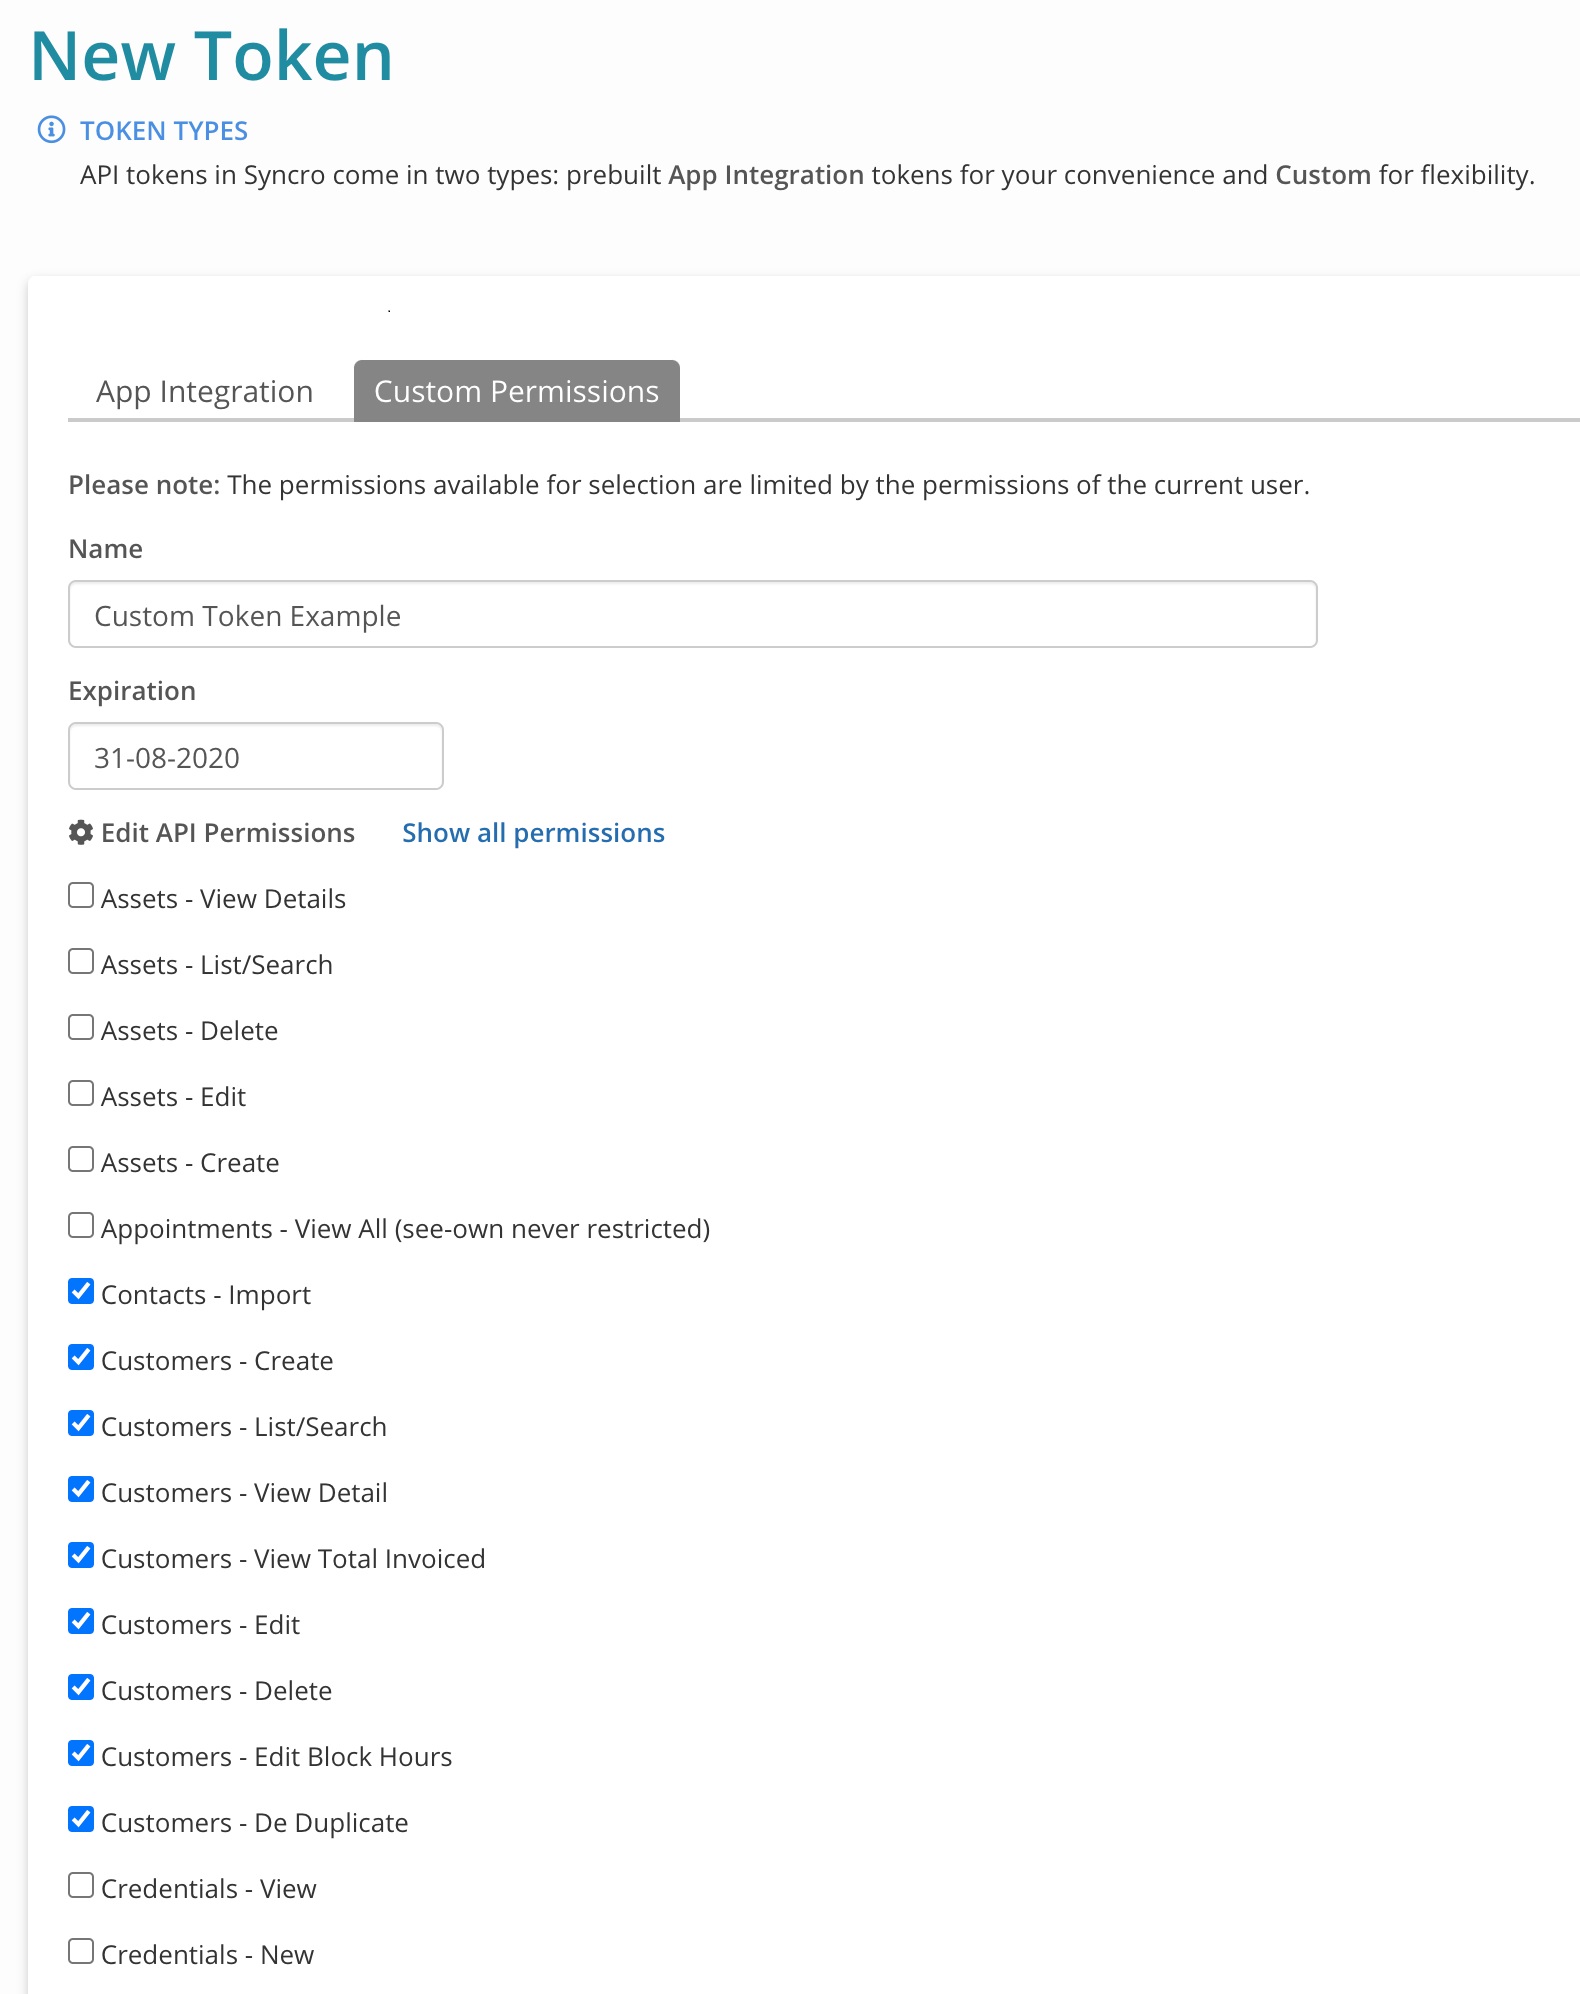Enable Assets - View Details checkbox
1580x1994 pixels.
tap(81, 895)
